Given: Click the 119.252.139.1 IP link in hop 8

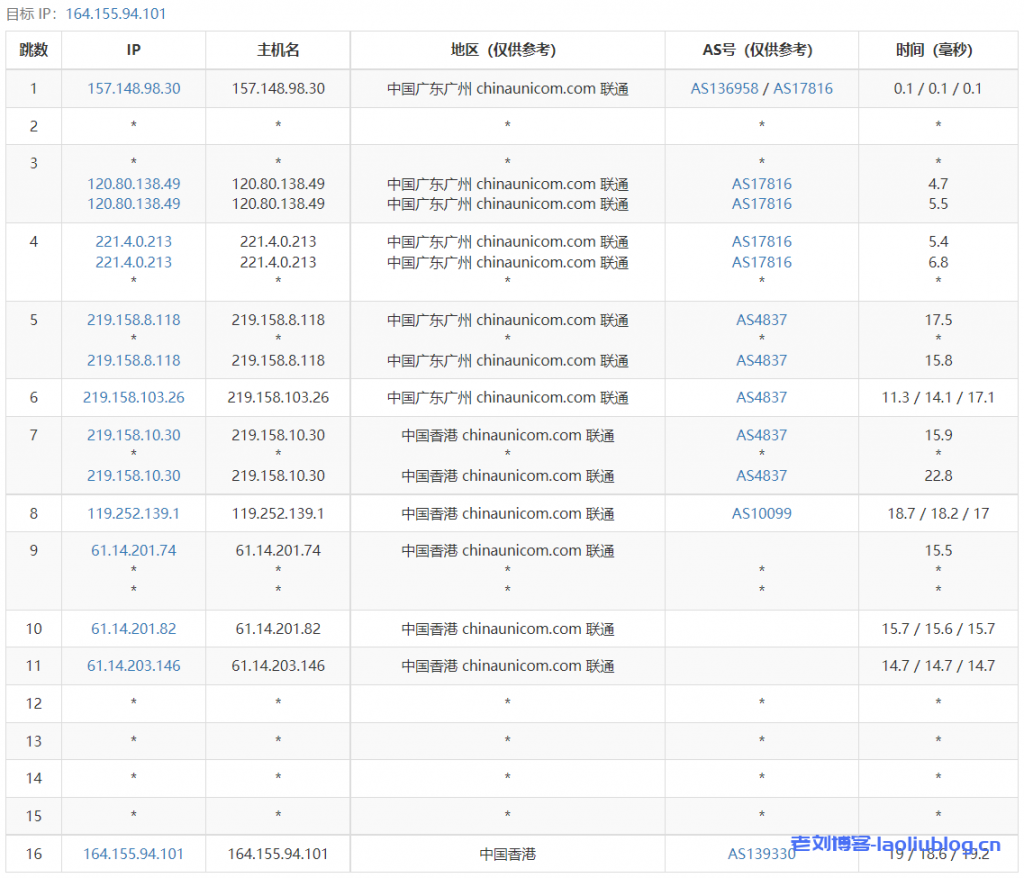Looking at the screenshot, I should [134, 513].
